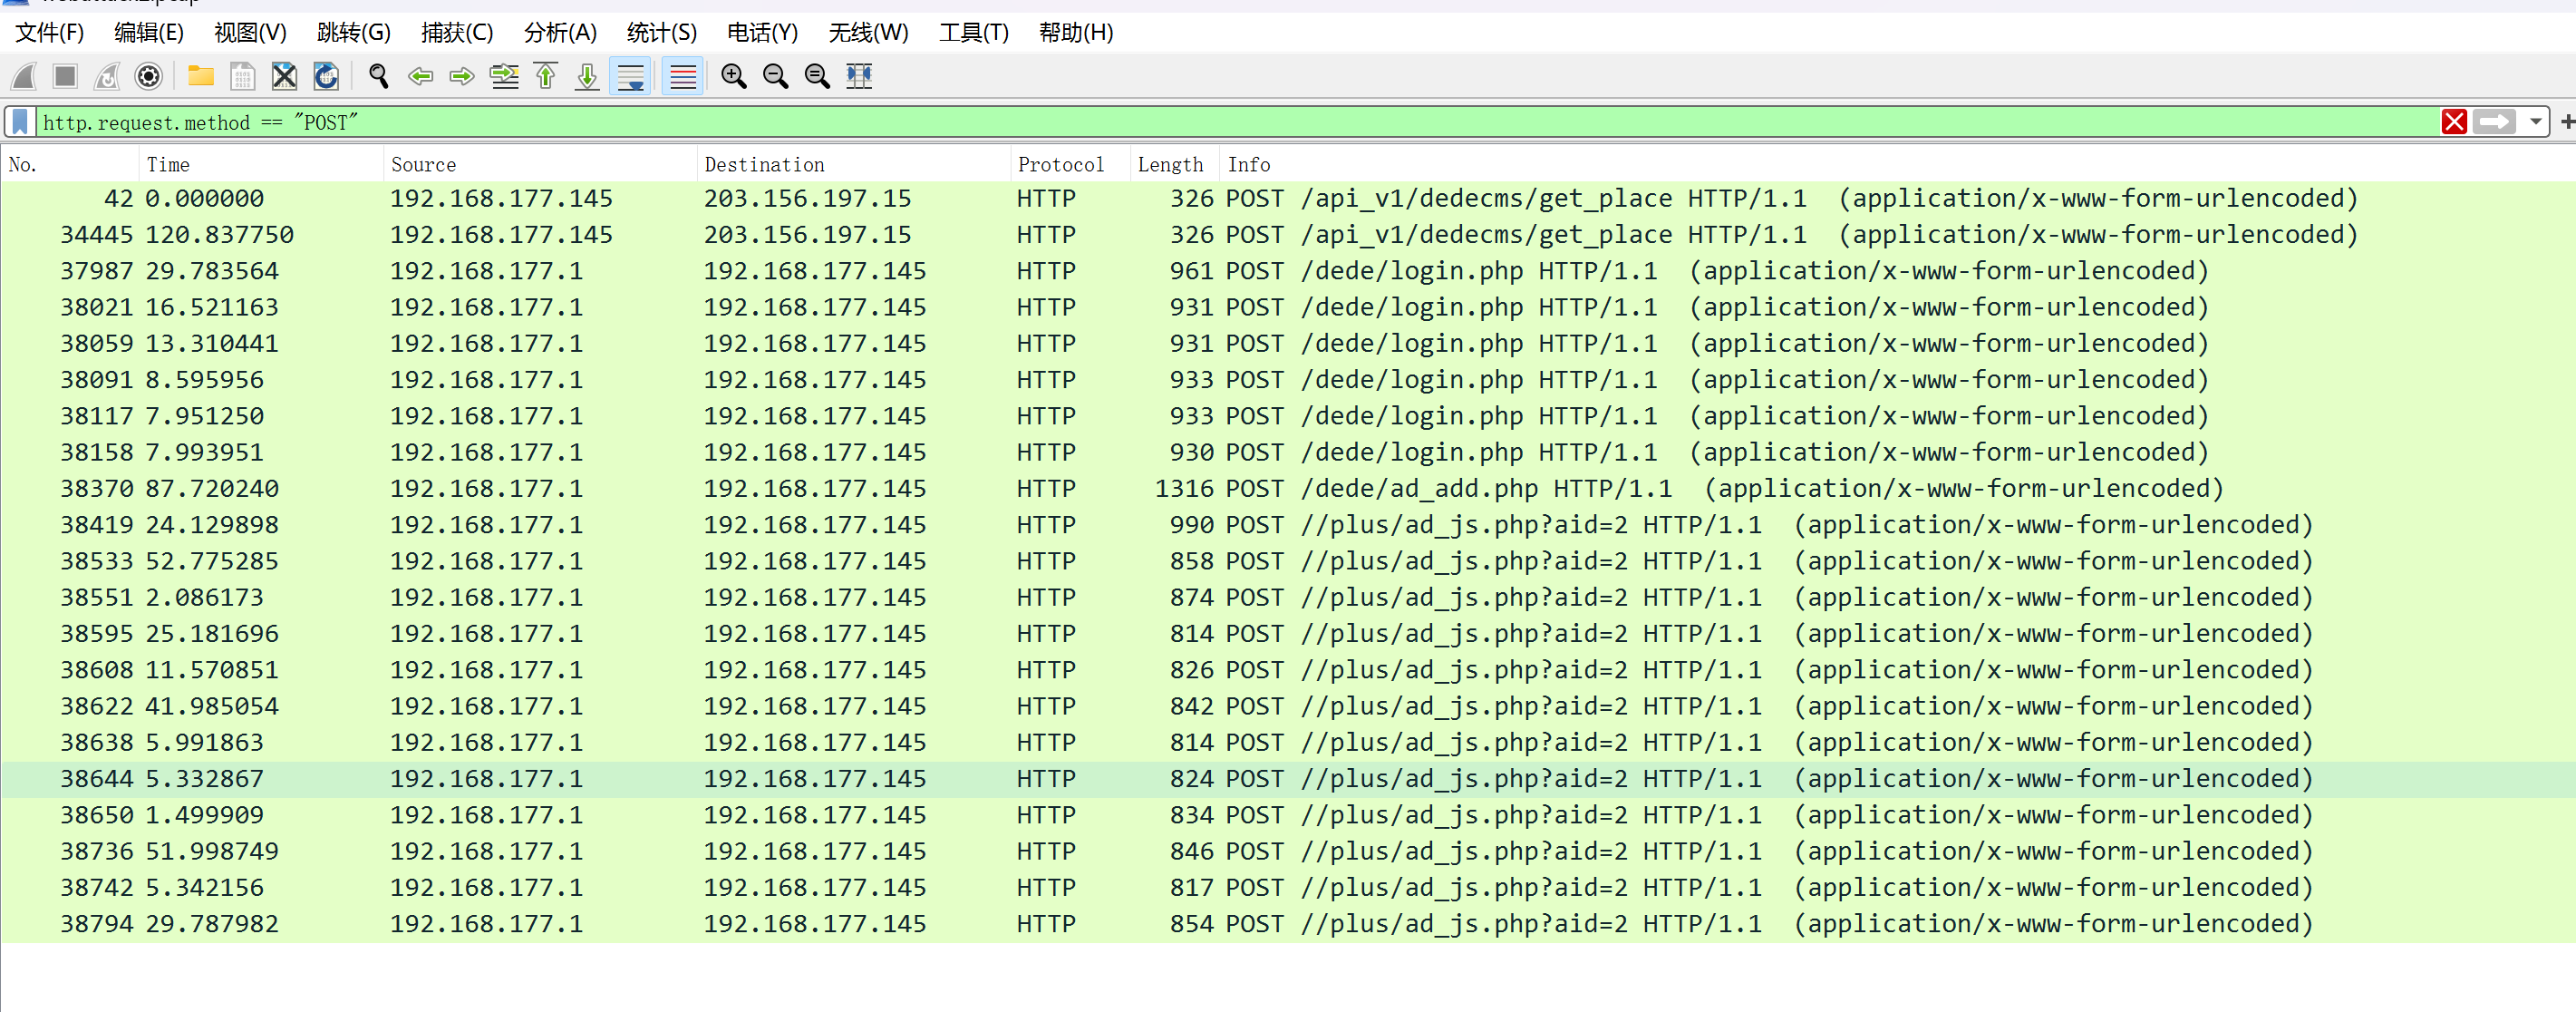Open capture options gear icon
This screenshot has height=1012, width=2576.
[x=148, y=76]
